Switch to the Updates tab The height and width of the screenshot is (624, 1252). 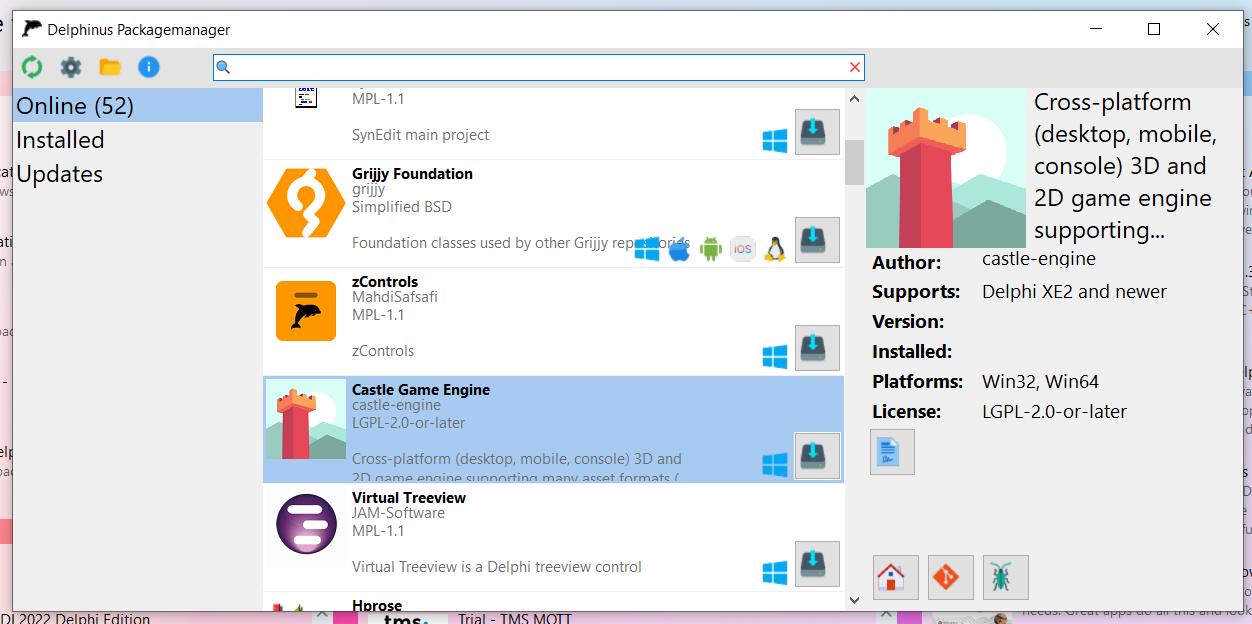pyautogui.click(x=59, y=173)
